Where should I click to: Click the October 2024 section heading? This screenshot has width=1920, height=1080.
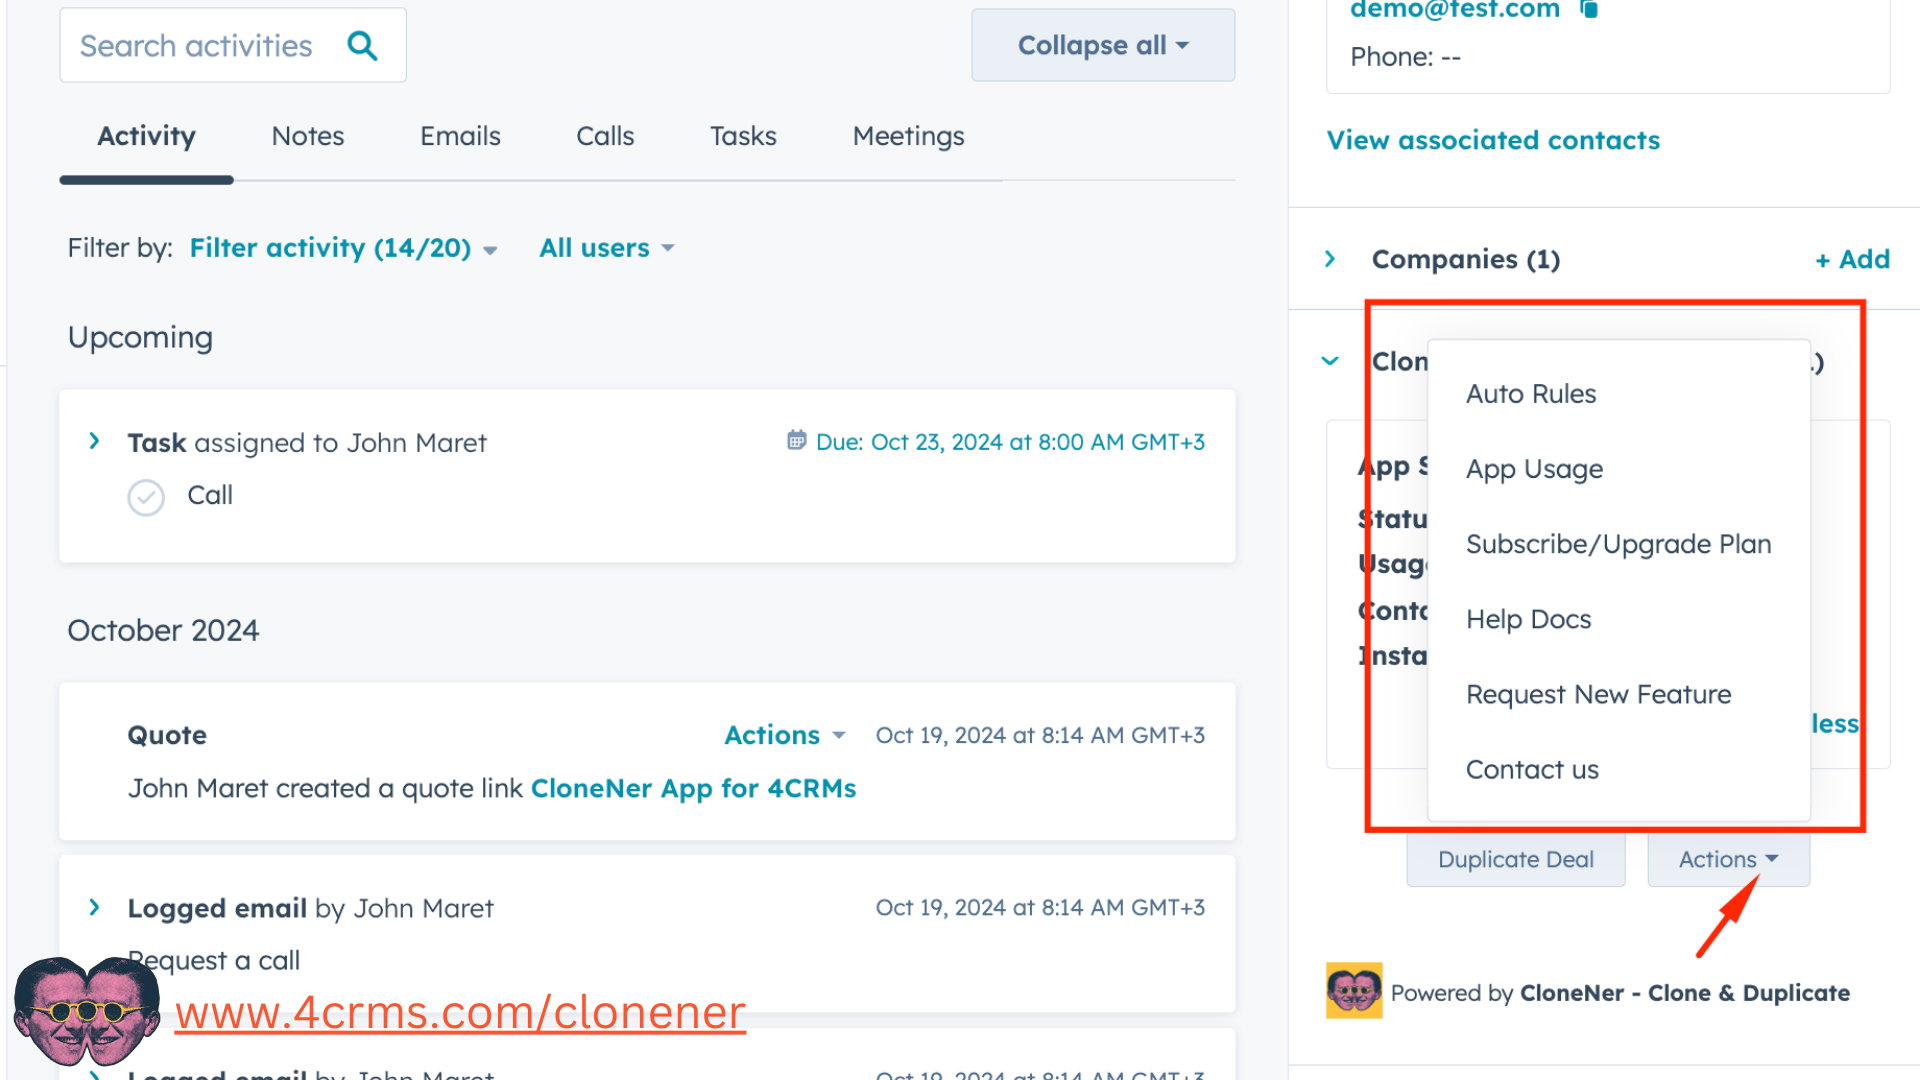[x=163, y=630]
